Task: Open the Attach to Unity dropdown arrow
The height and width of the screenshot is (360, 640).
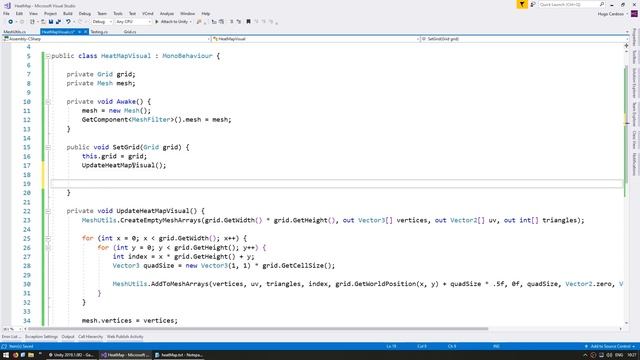Action: click(191, 22)
